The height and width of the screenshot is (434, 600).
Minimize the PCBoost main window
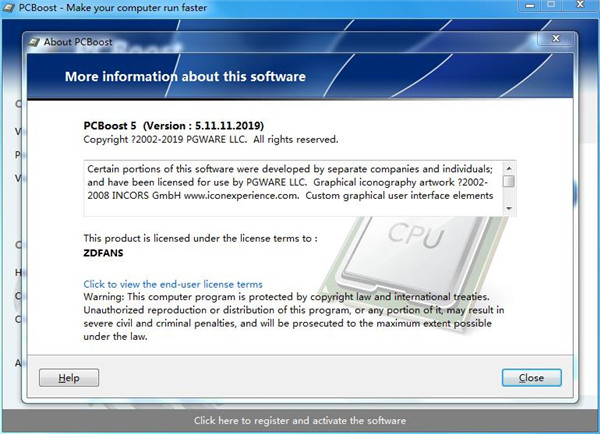(x=530, y=5)
